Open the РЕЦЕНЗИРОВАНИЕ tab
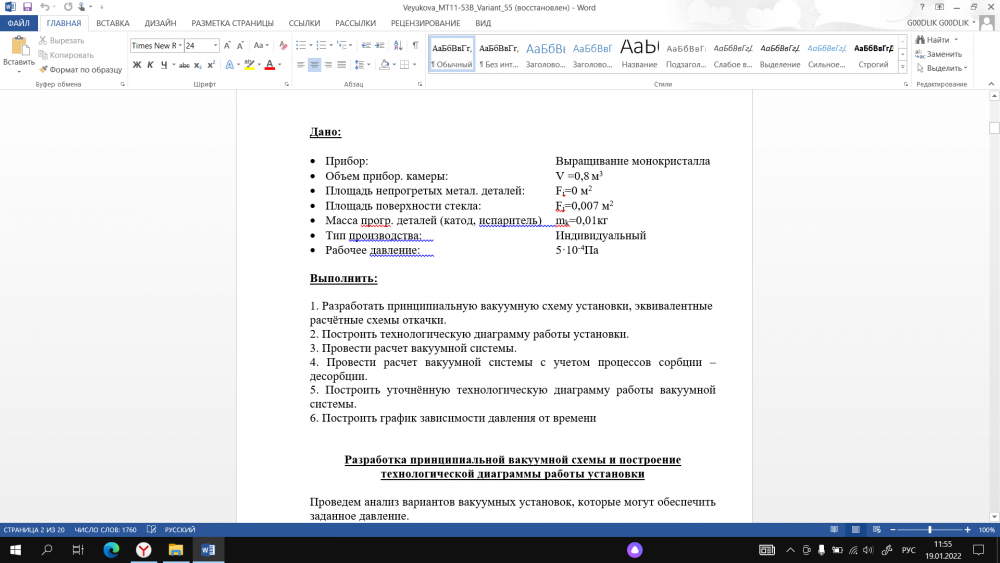 pos(426,23)
